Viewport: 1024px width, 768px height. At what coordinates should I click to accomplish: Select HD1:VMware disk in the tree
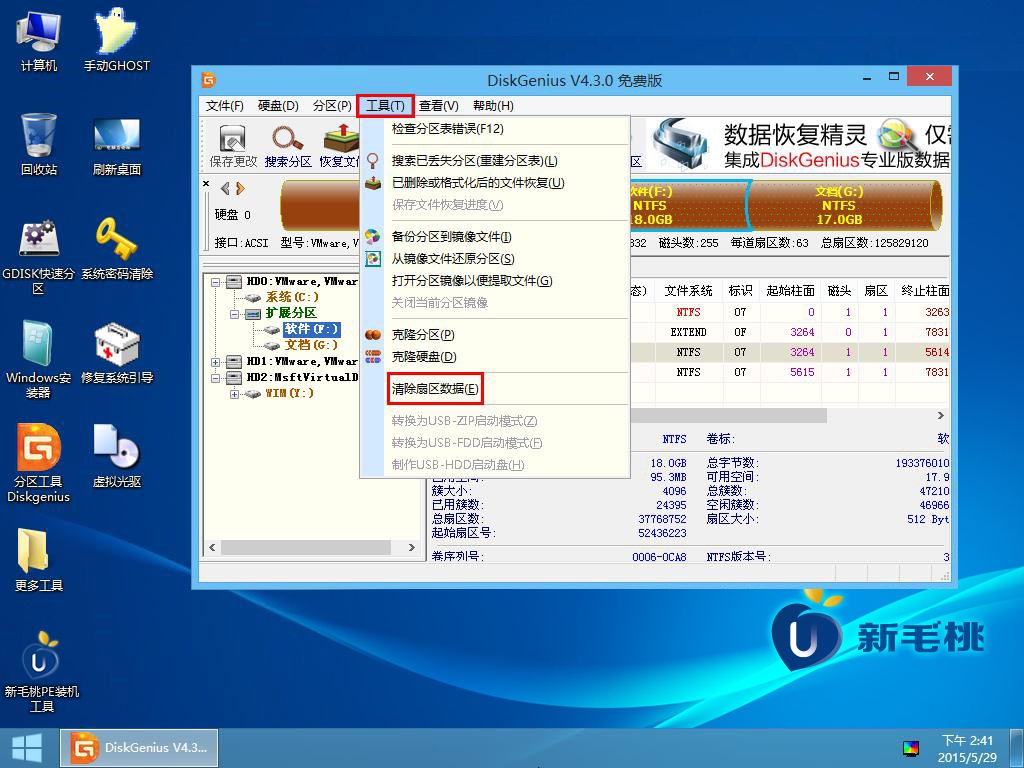tap(302, 361)
